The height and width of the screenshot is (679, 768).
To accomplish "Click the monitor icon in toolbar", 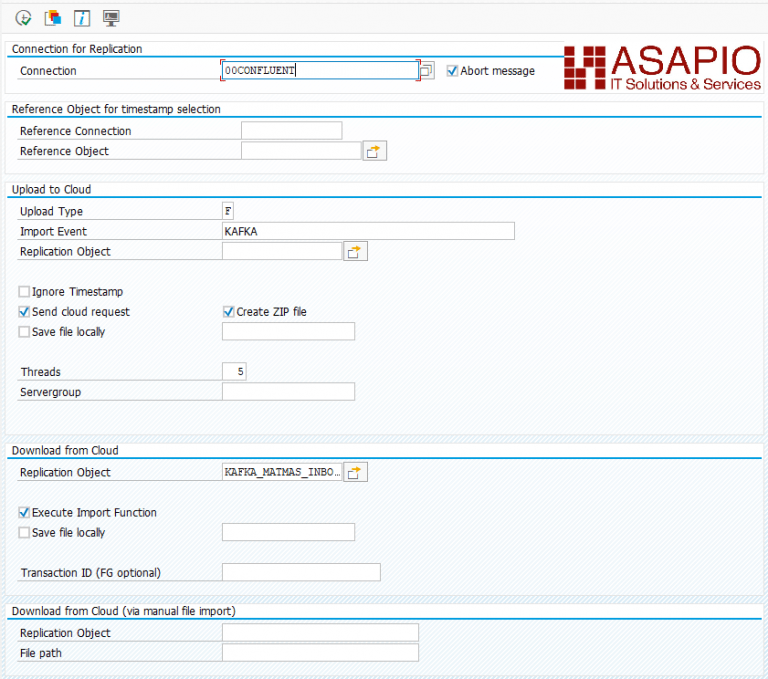I will click(x=111, y=18).
